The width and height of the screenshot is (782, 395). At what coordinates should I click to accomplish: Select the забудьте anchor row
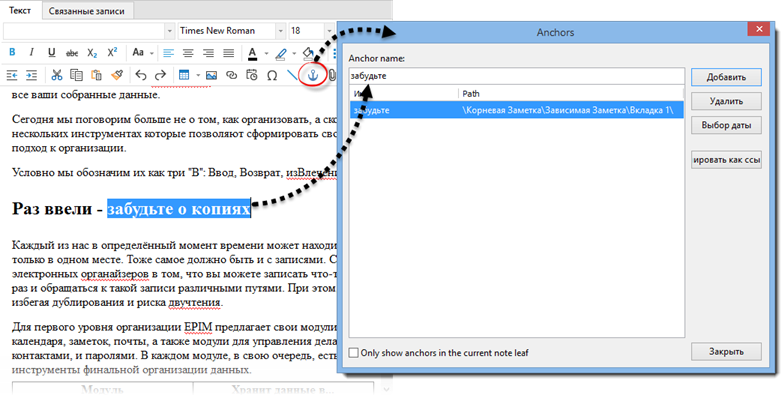pyautogui.click(x=517, y=110)
